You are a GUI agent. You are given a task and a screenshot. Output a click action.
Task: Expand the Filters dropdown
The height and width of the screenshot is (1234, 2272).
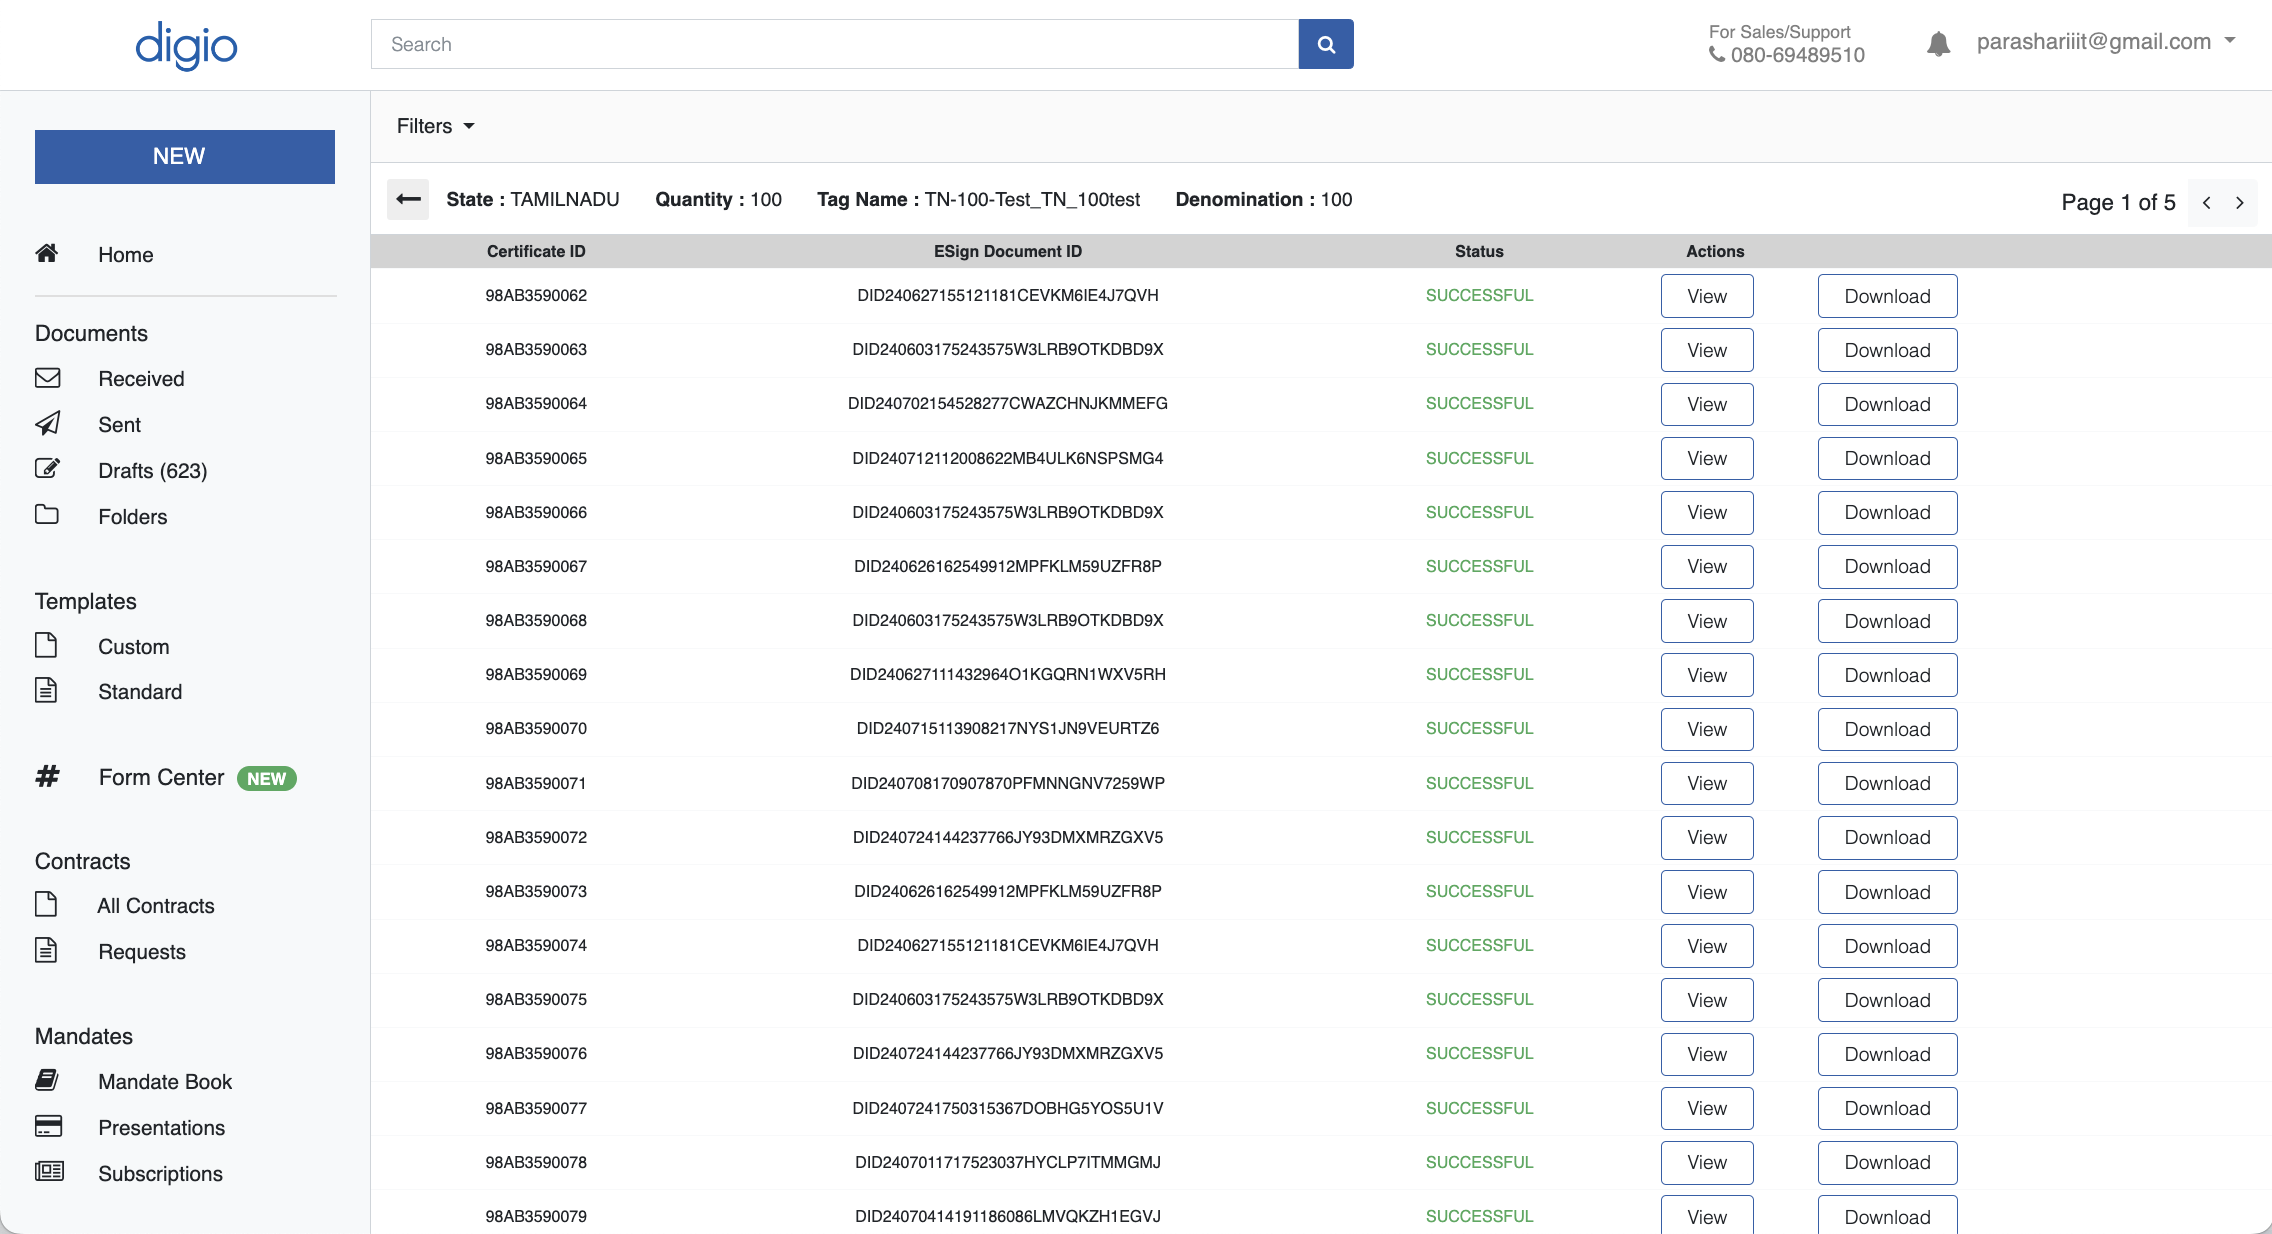[435, 126]
